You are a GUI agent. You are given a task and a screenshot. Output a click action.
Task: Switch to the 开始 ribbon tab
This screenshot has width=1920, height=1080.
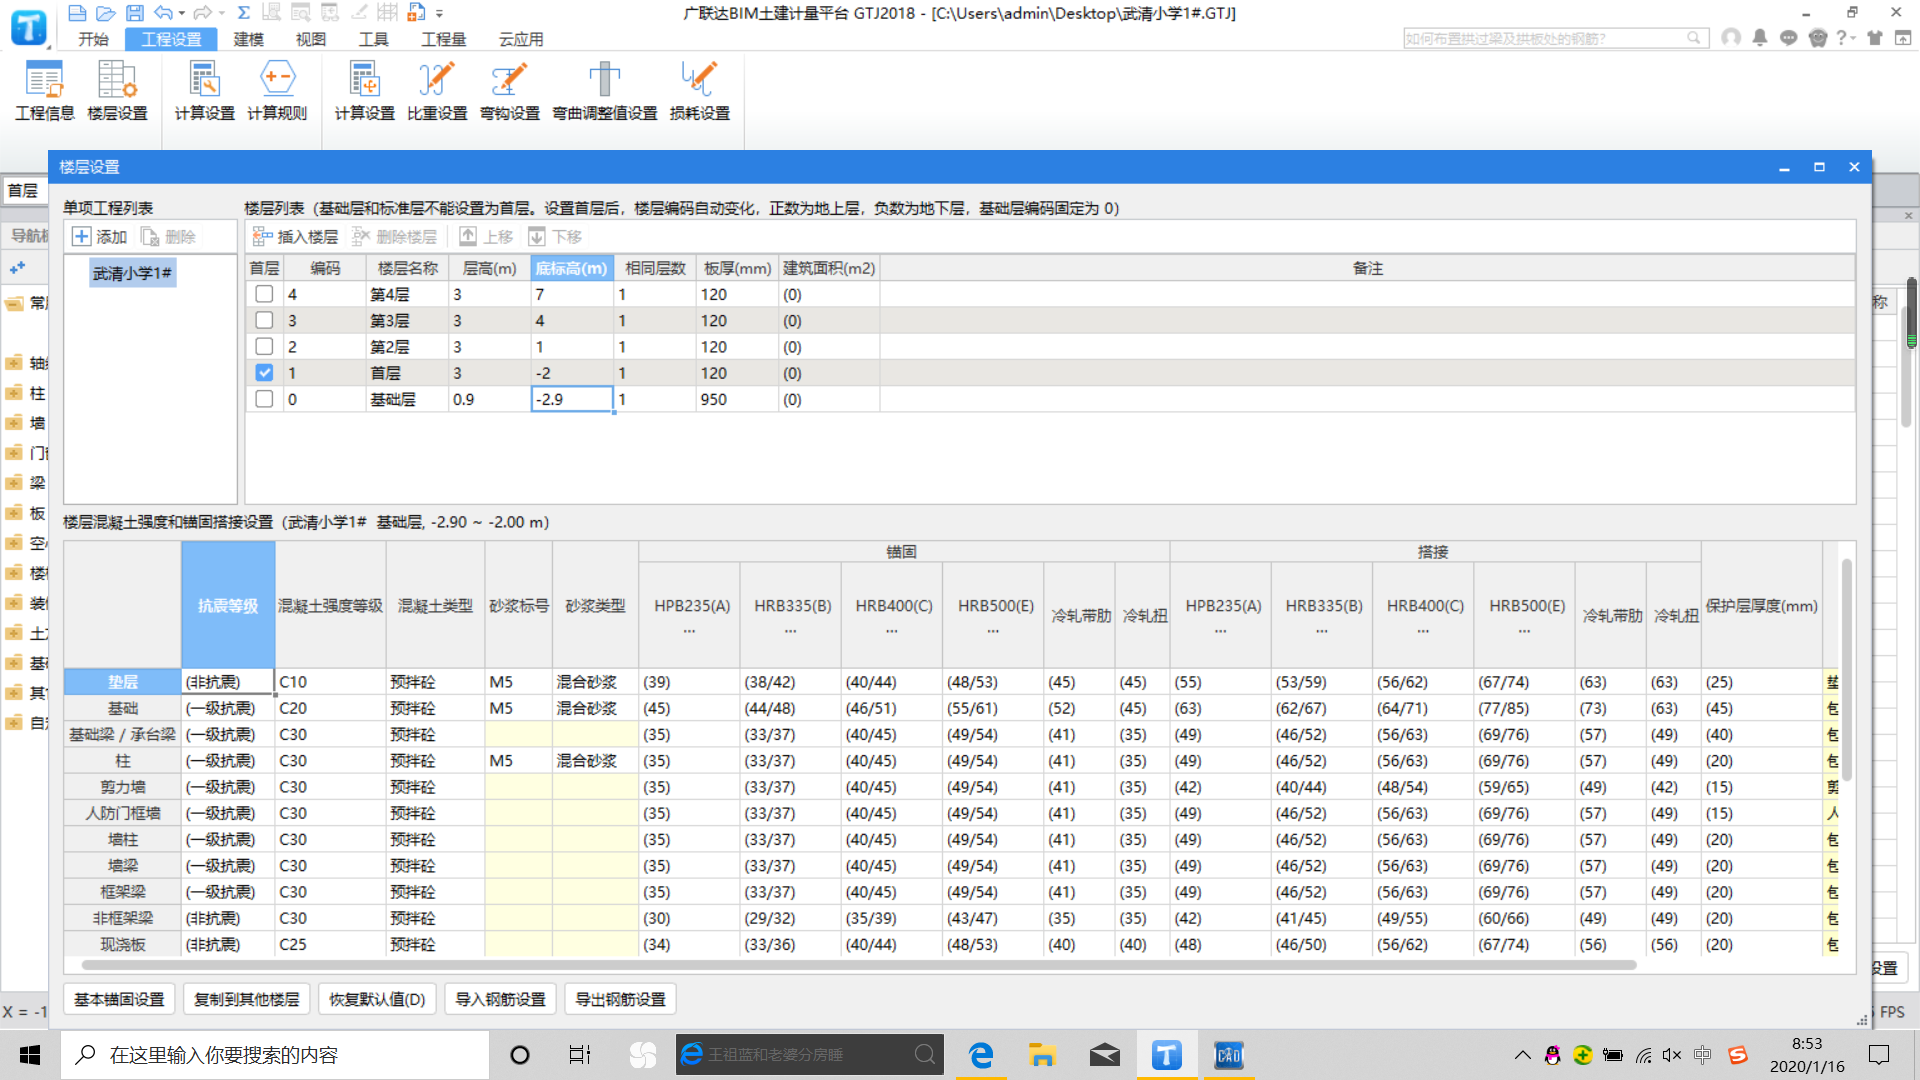click(x=93, y=39)
